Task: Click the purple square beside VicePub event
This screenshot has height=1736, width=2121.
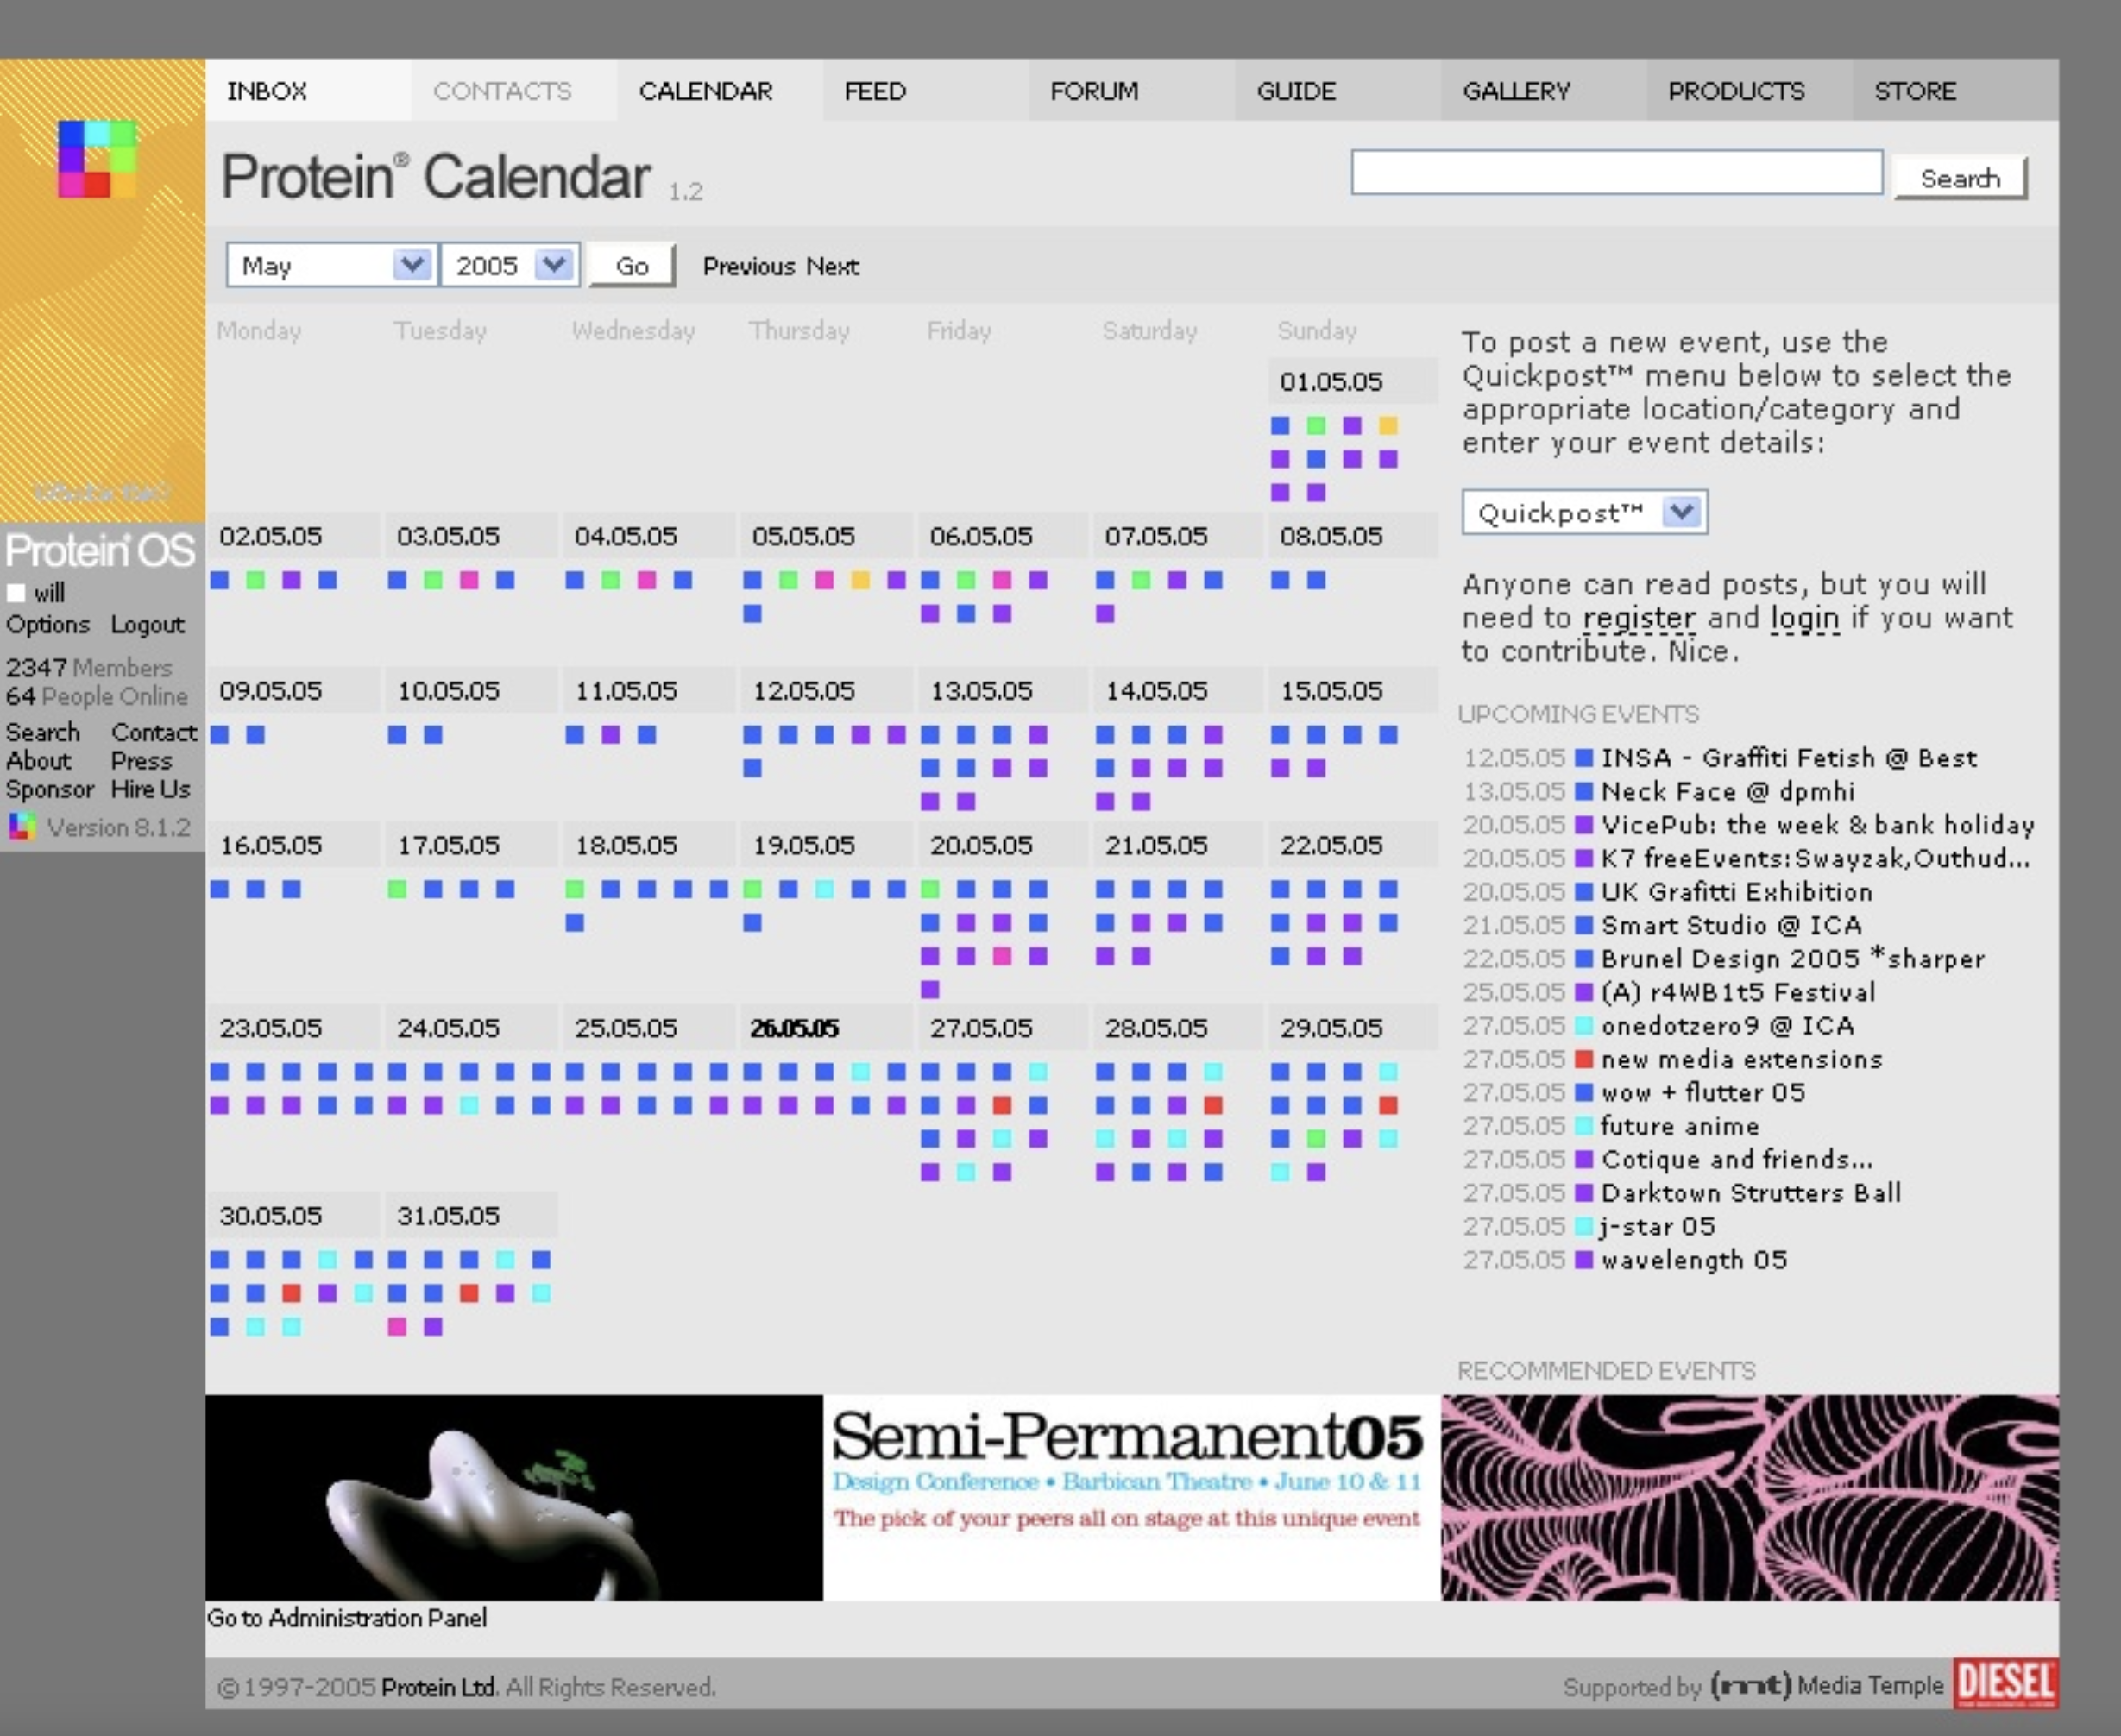Action: pyautogui.click(x=1584, y=825)
